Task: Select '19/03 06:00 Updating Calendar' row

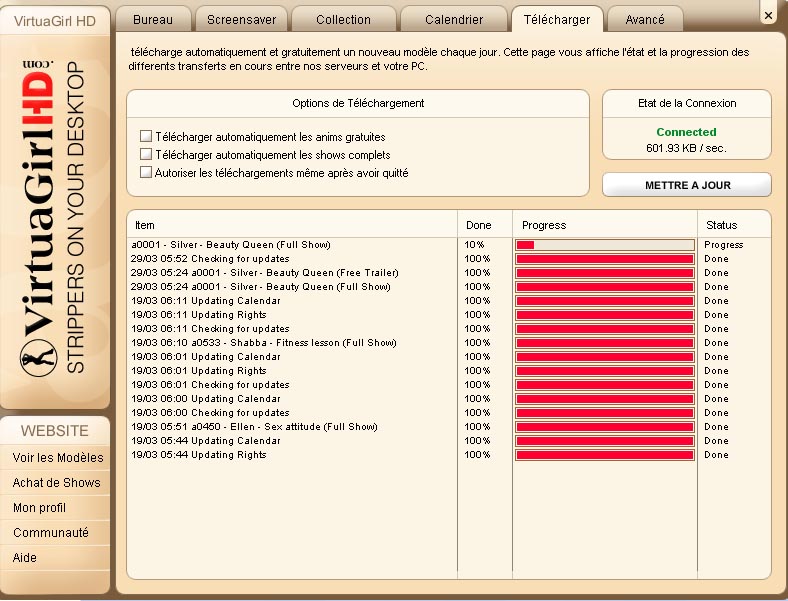Action: 448,399
